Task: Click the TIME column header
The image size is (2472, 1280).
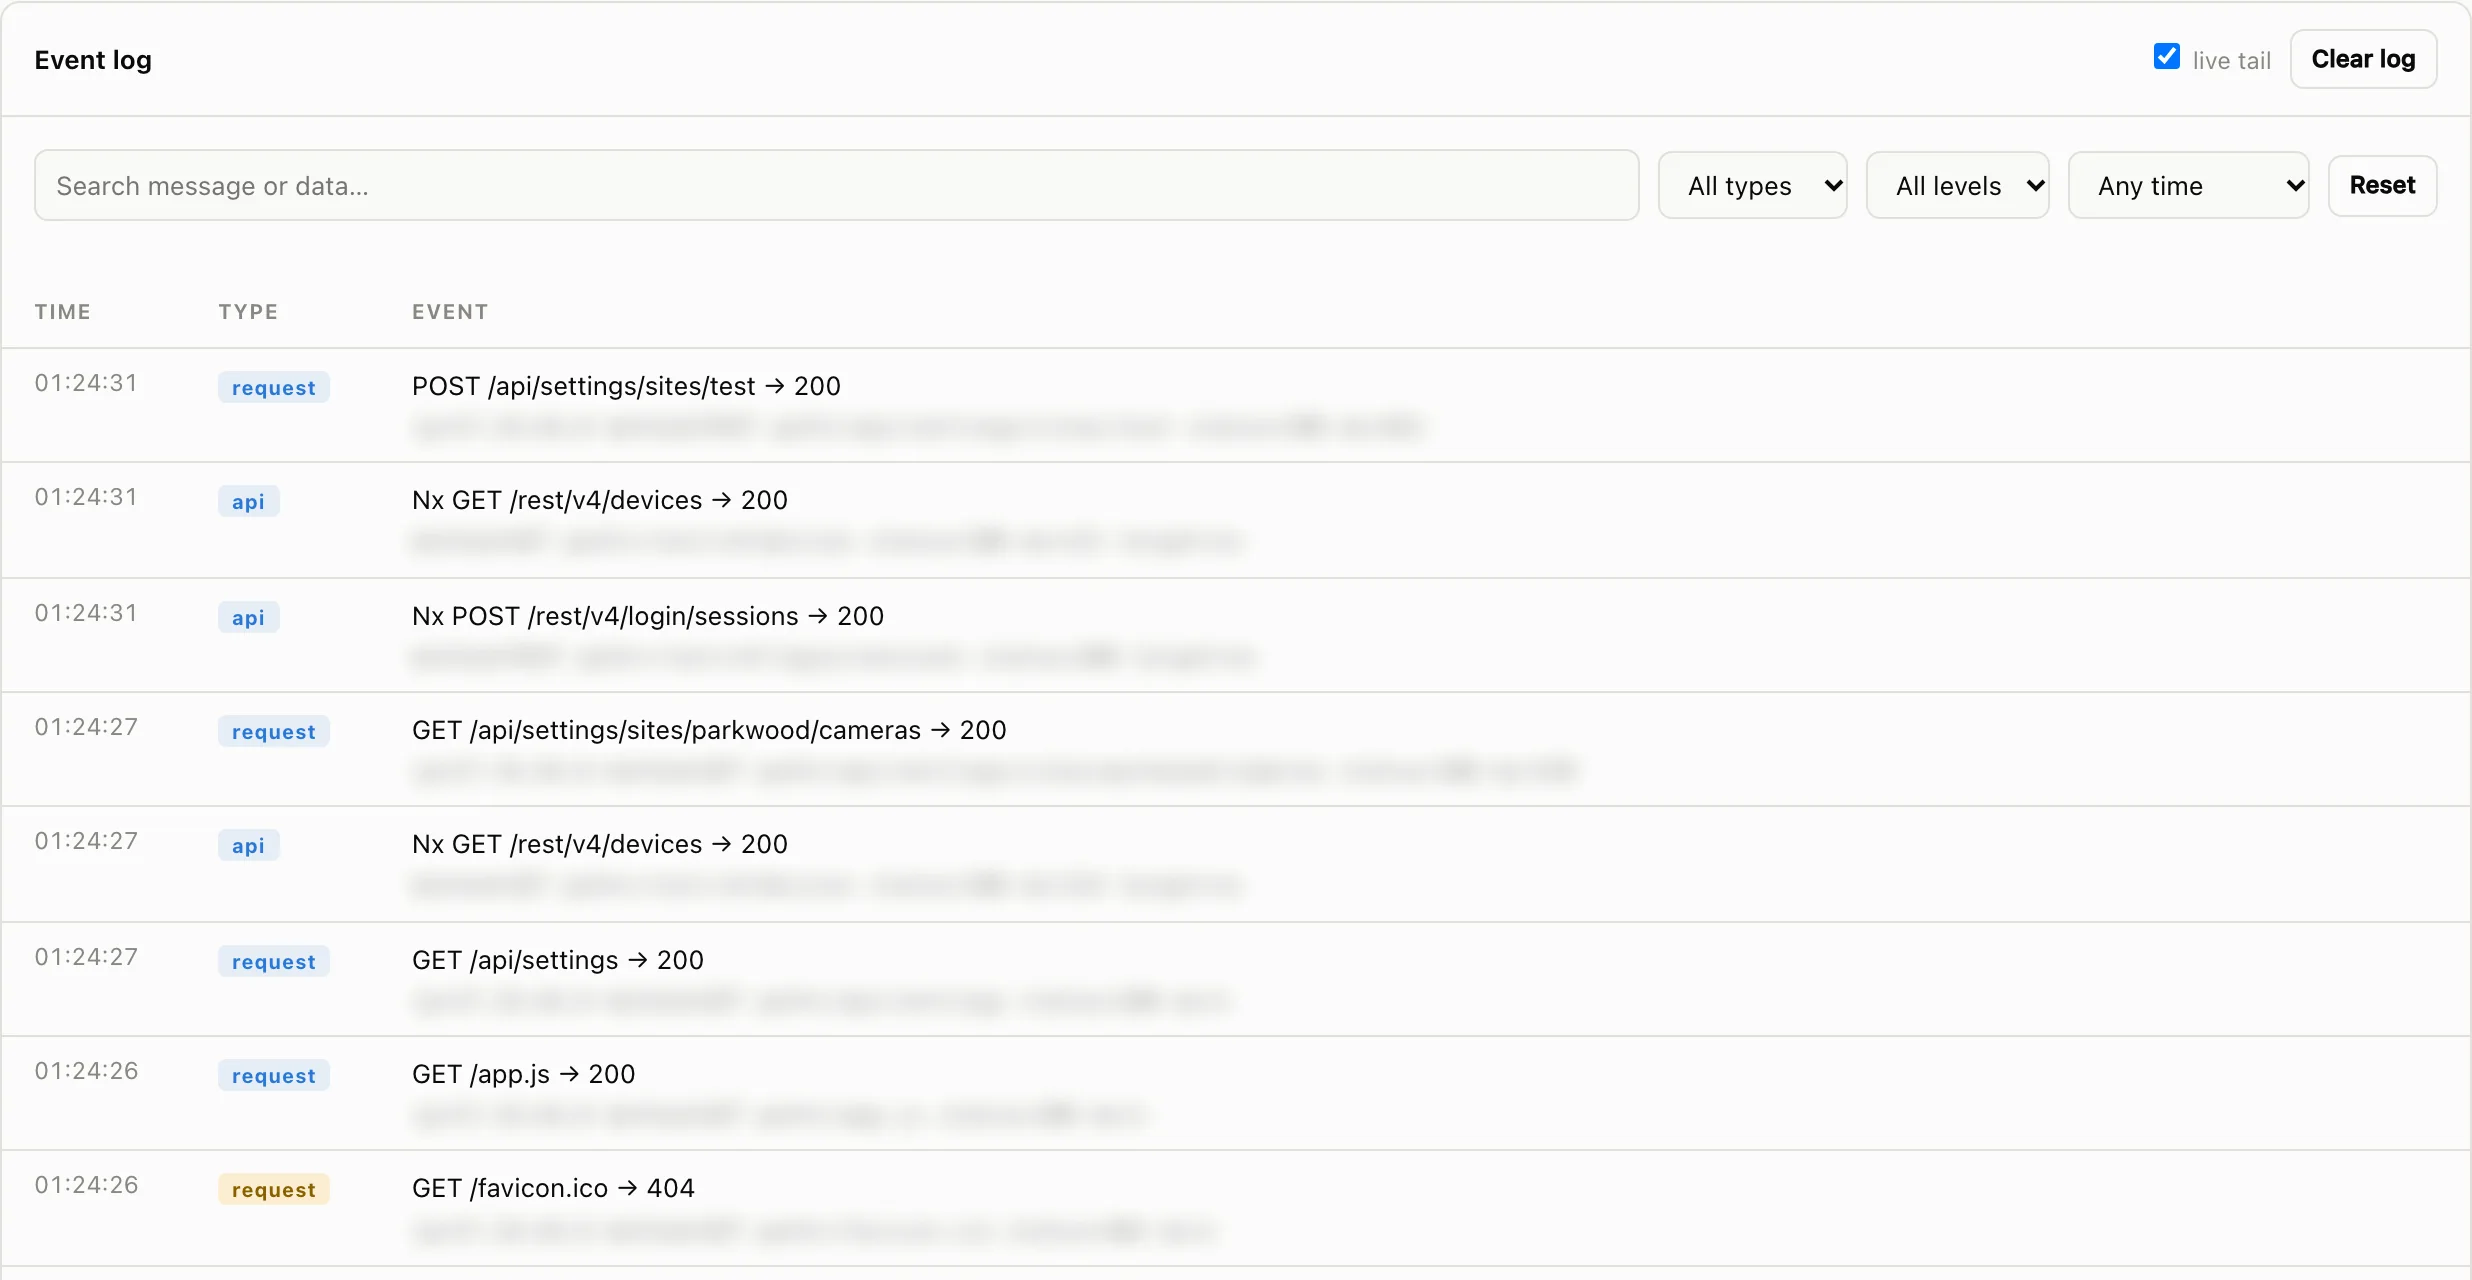Action: coord(62,312)
